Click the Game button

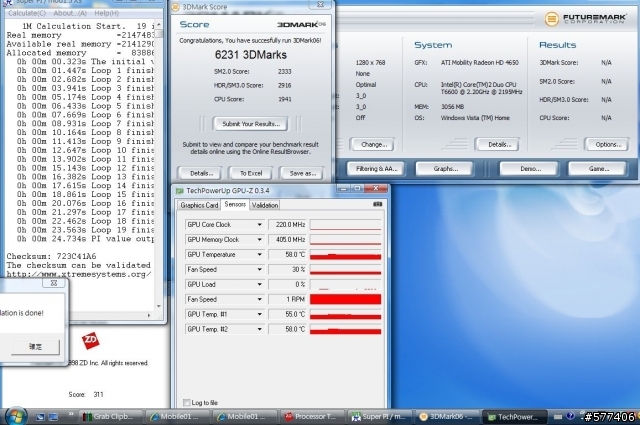click(x=598, y=169)
